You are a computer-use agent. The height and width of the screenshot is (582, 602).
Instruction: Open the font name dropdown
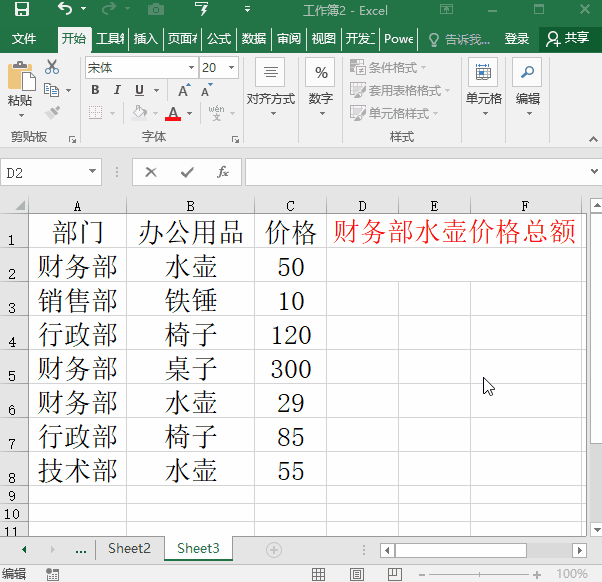coord(189,68)
